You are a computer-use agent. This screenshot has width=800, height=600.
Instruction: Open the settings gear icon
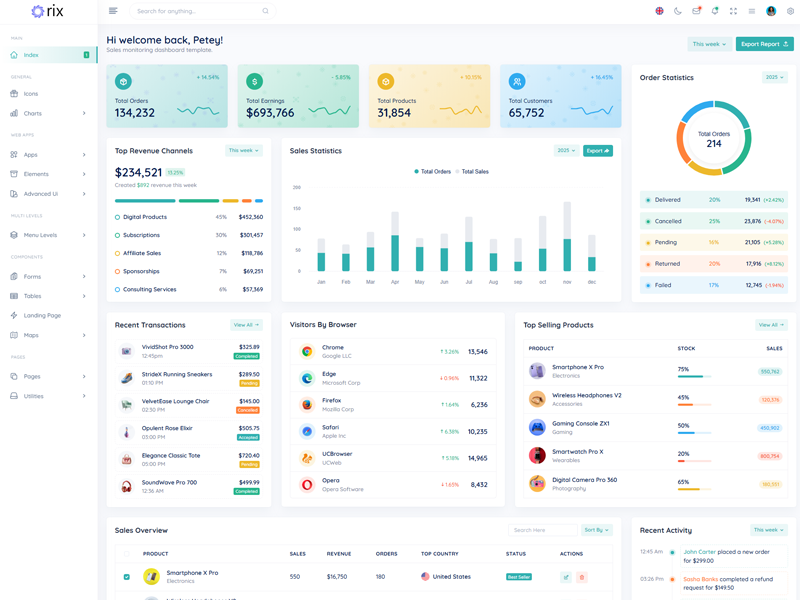(x=790, y=11)
